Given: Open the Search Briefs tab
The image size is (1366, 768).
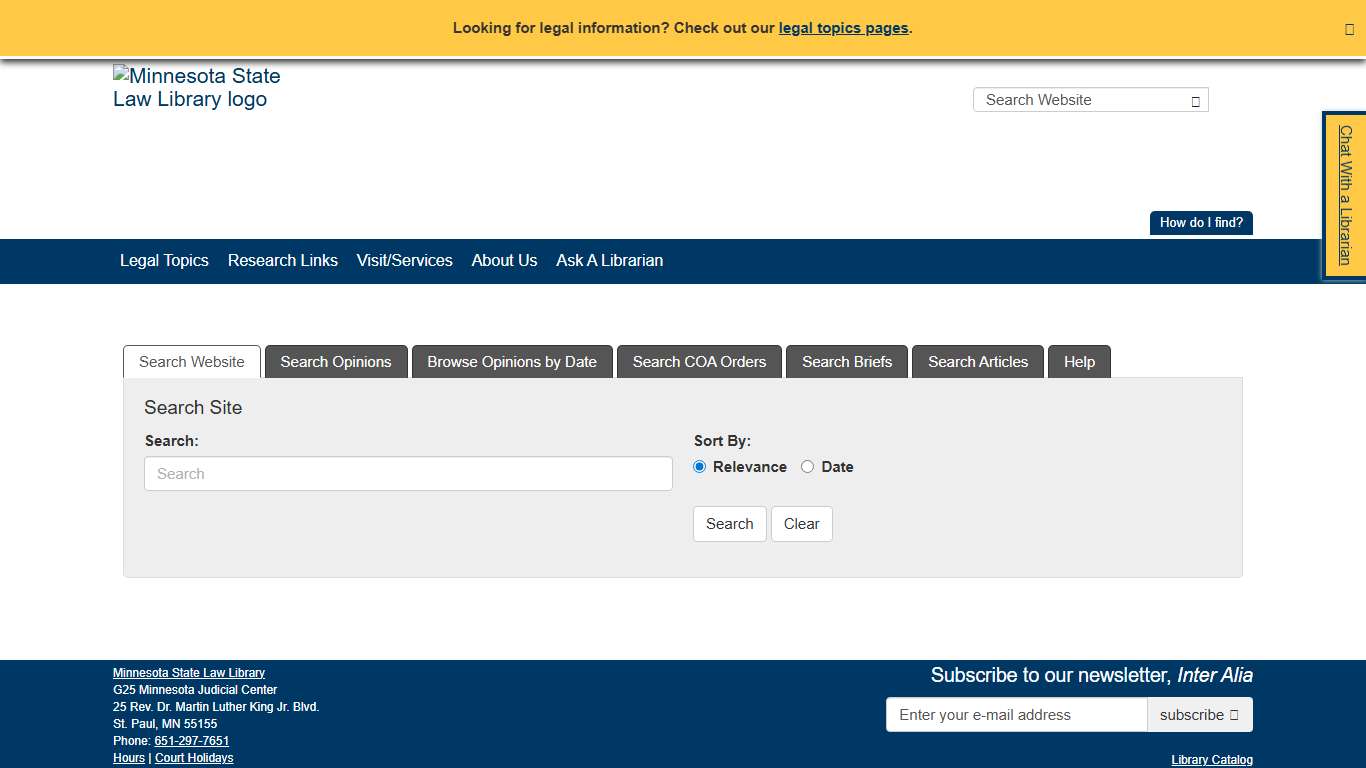Looking at the screenshot, I should click(846, 361).
